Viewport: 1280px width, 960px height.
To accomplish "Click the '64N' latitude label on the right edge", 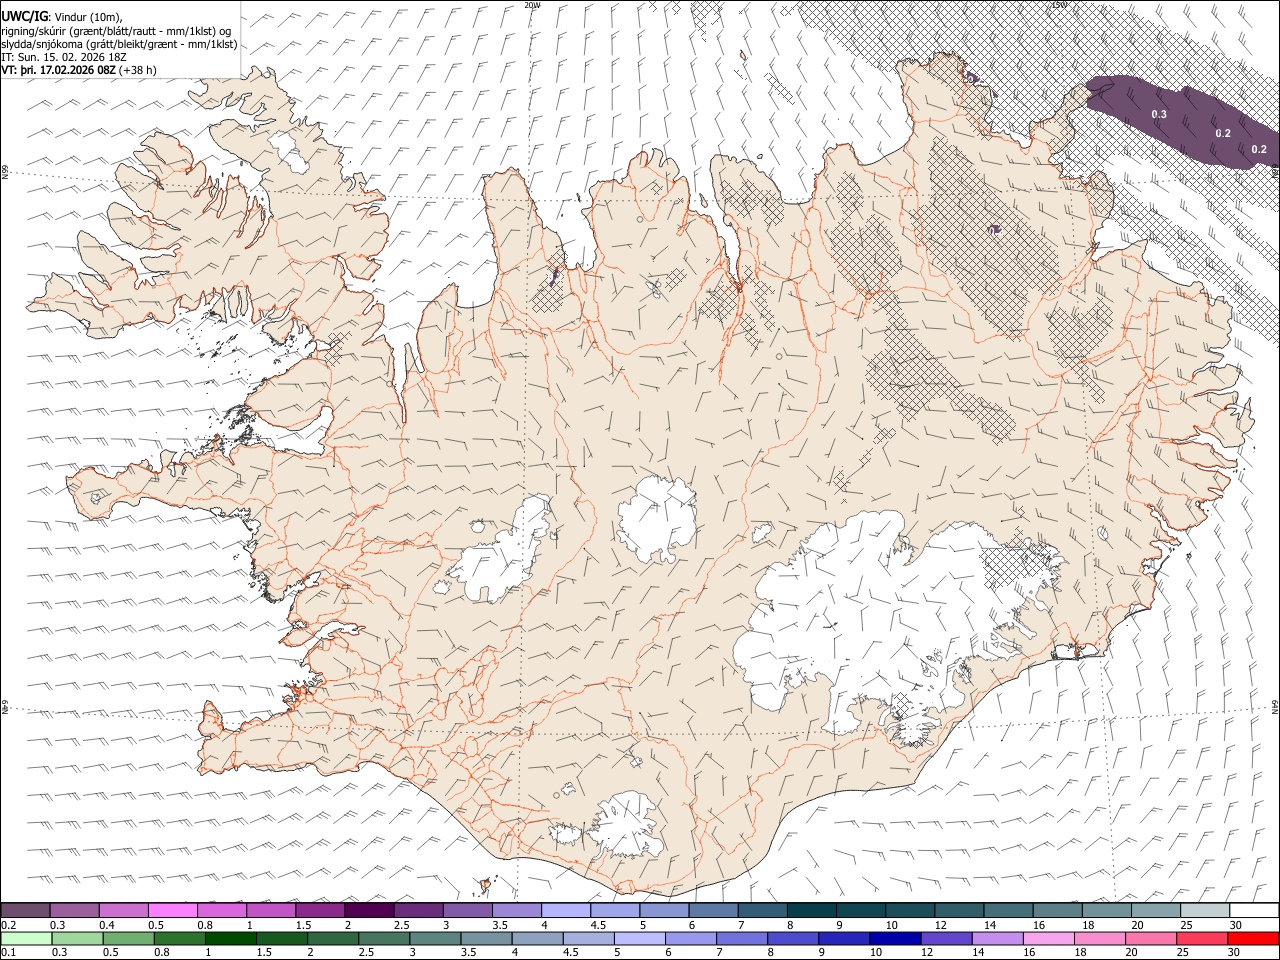I will pos(1275,707).
